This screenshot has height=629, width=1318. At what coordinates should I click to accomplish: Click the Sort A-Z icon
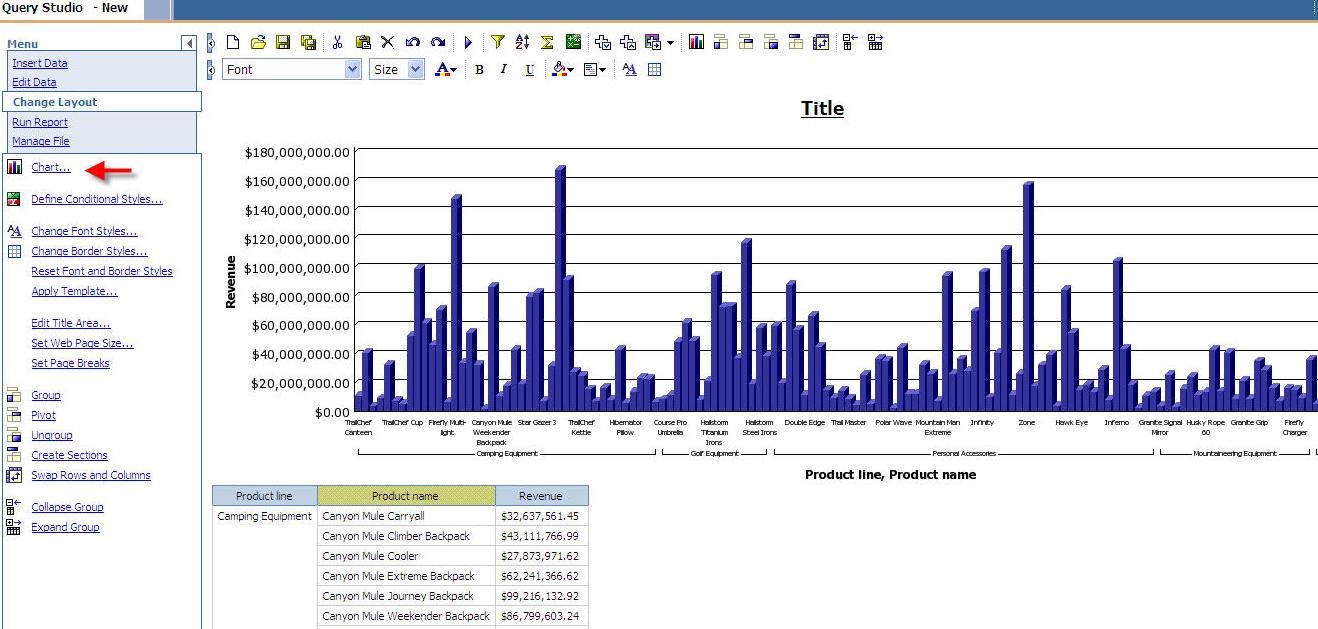pyautogui.click(x=522, y=42)
